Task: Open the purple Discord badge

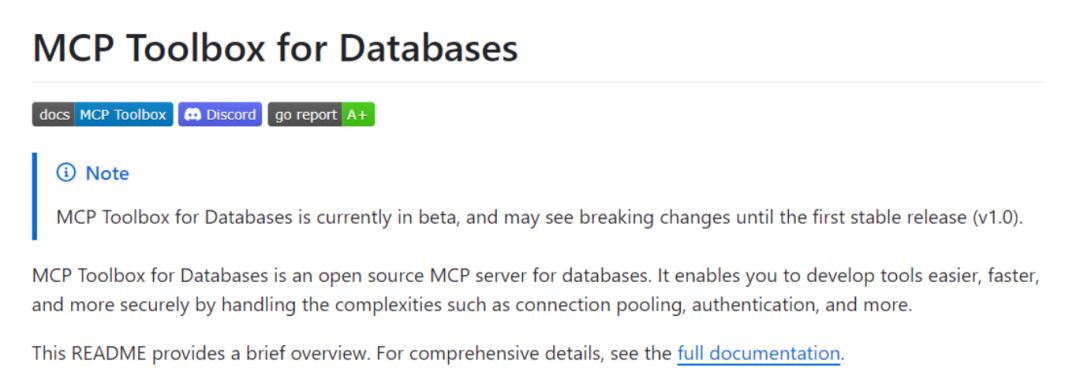Action: point(220,114)
